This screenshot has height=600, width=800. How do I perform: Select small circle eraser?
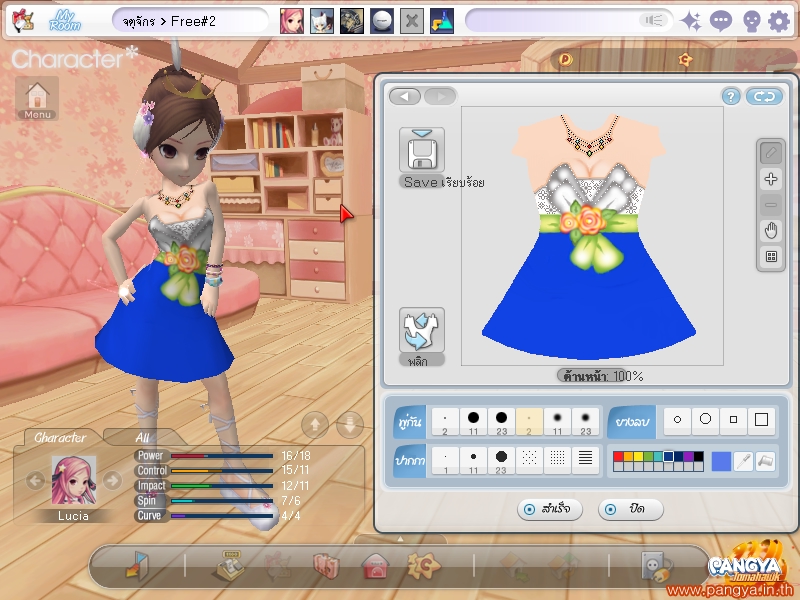pyautogui.click(x=677, y=420)
